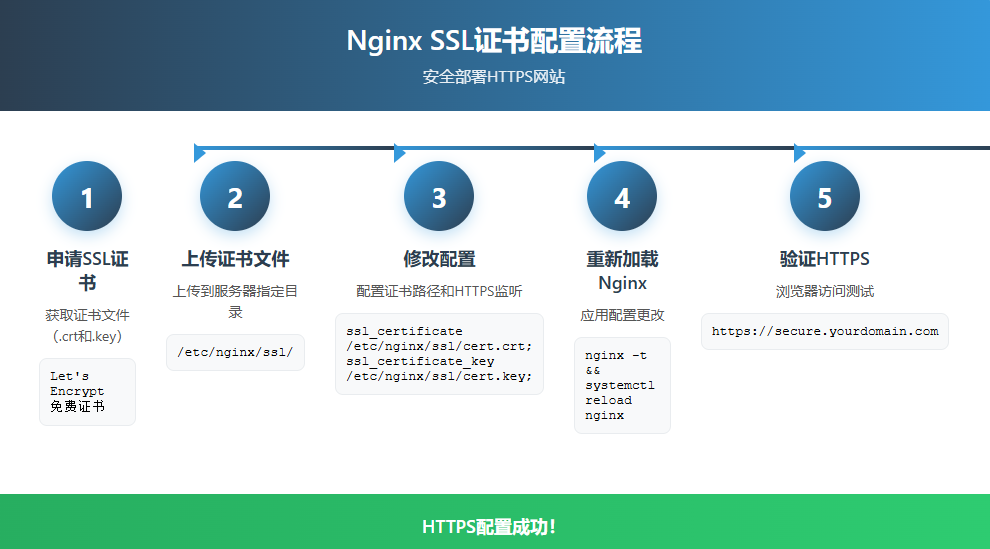The height and width of the screenshot is (549, 990).
Task: Select the step 5 circle icon
Action: pos(825,197)
